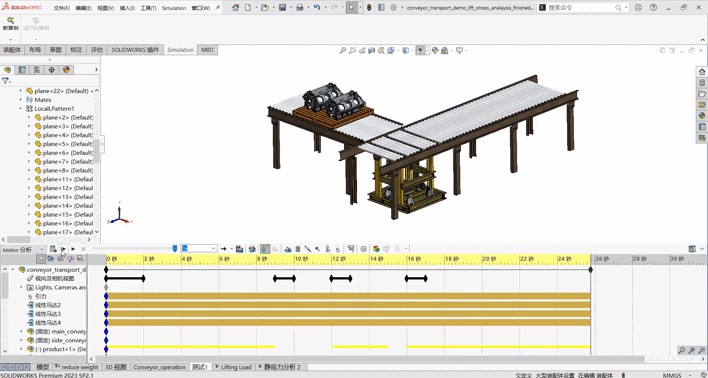The image size is (708, 378).
Task: Click Calculate icon in the Motion toolbar
Action: tap(53, 249)
